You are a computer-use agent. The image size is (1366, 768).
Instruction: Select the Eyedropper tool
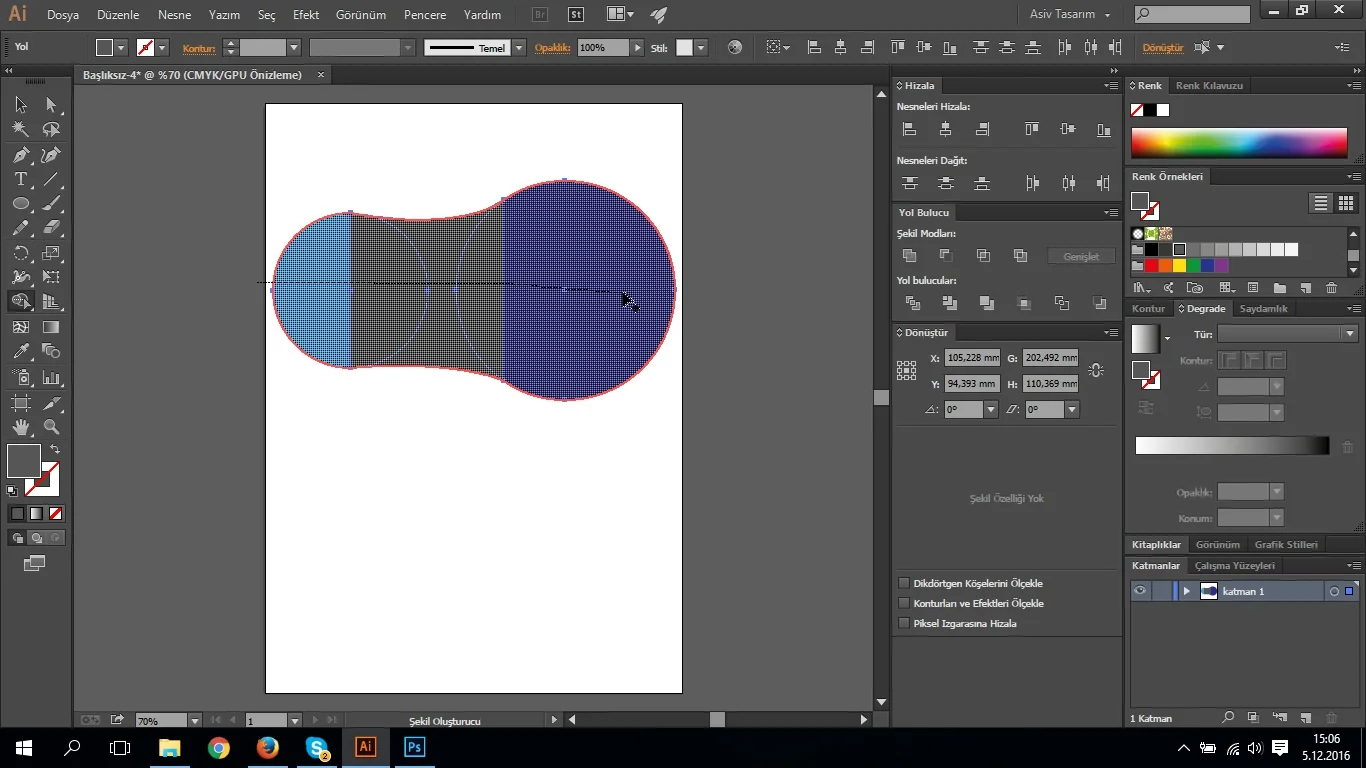pyautogui.click(x=21, y=351)
